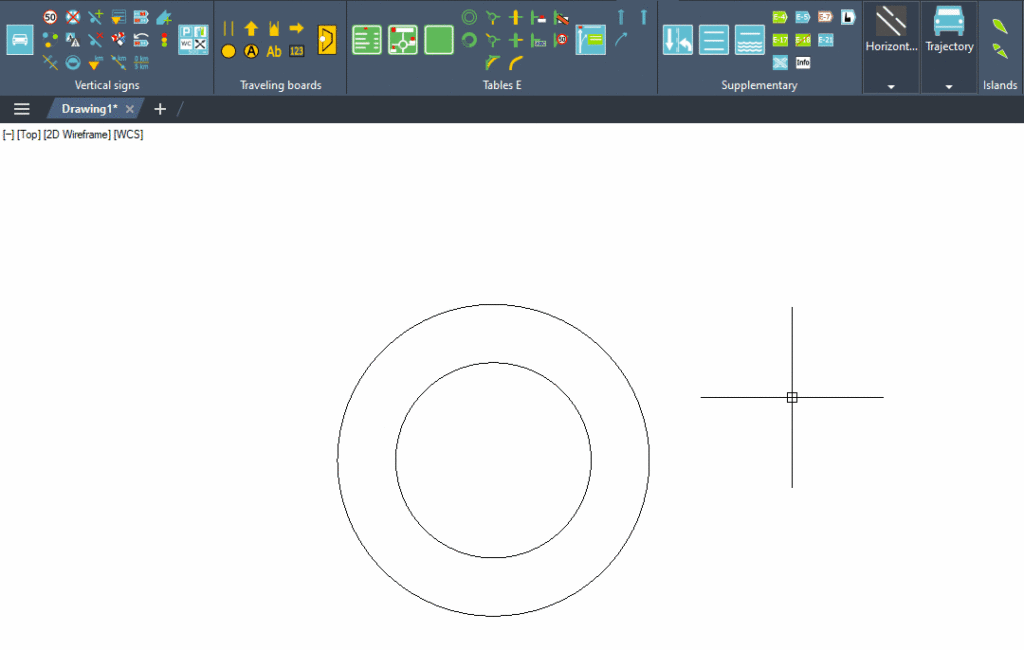The width and height of the screenshot is (1024, 650).
Task: Select the lower split green island icon
Action: tap(1000, 50)
